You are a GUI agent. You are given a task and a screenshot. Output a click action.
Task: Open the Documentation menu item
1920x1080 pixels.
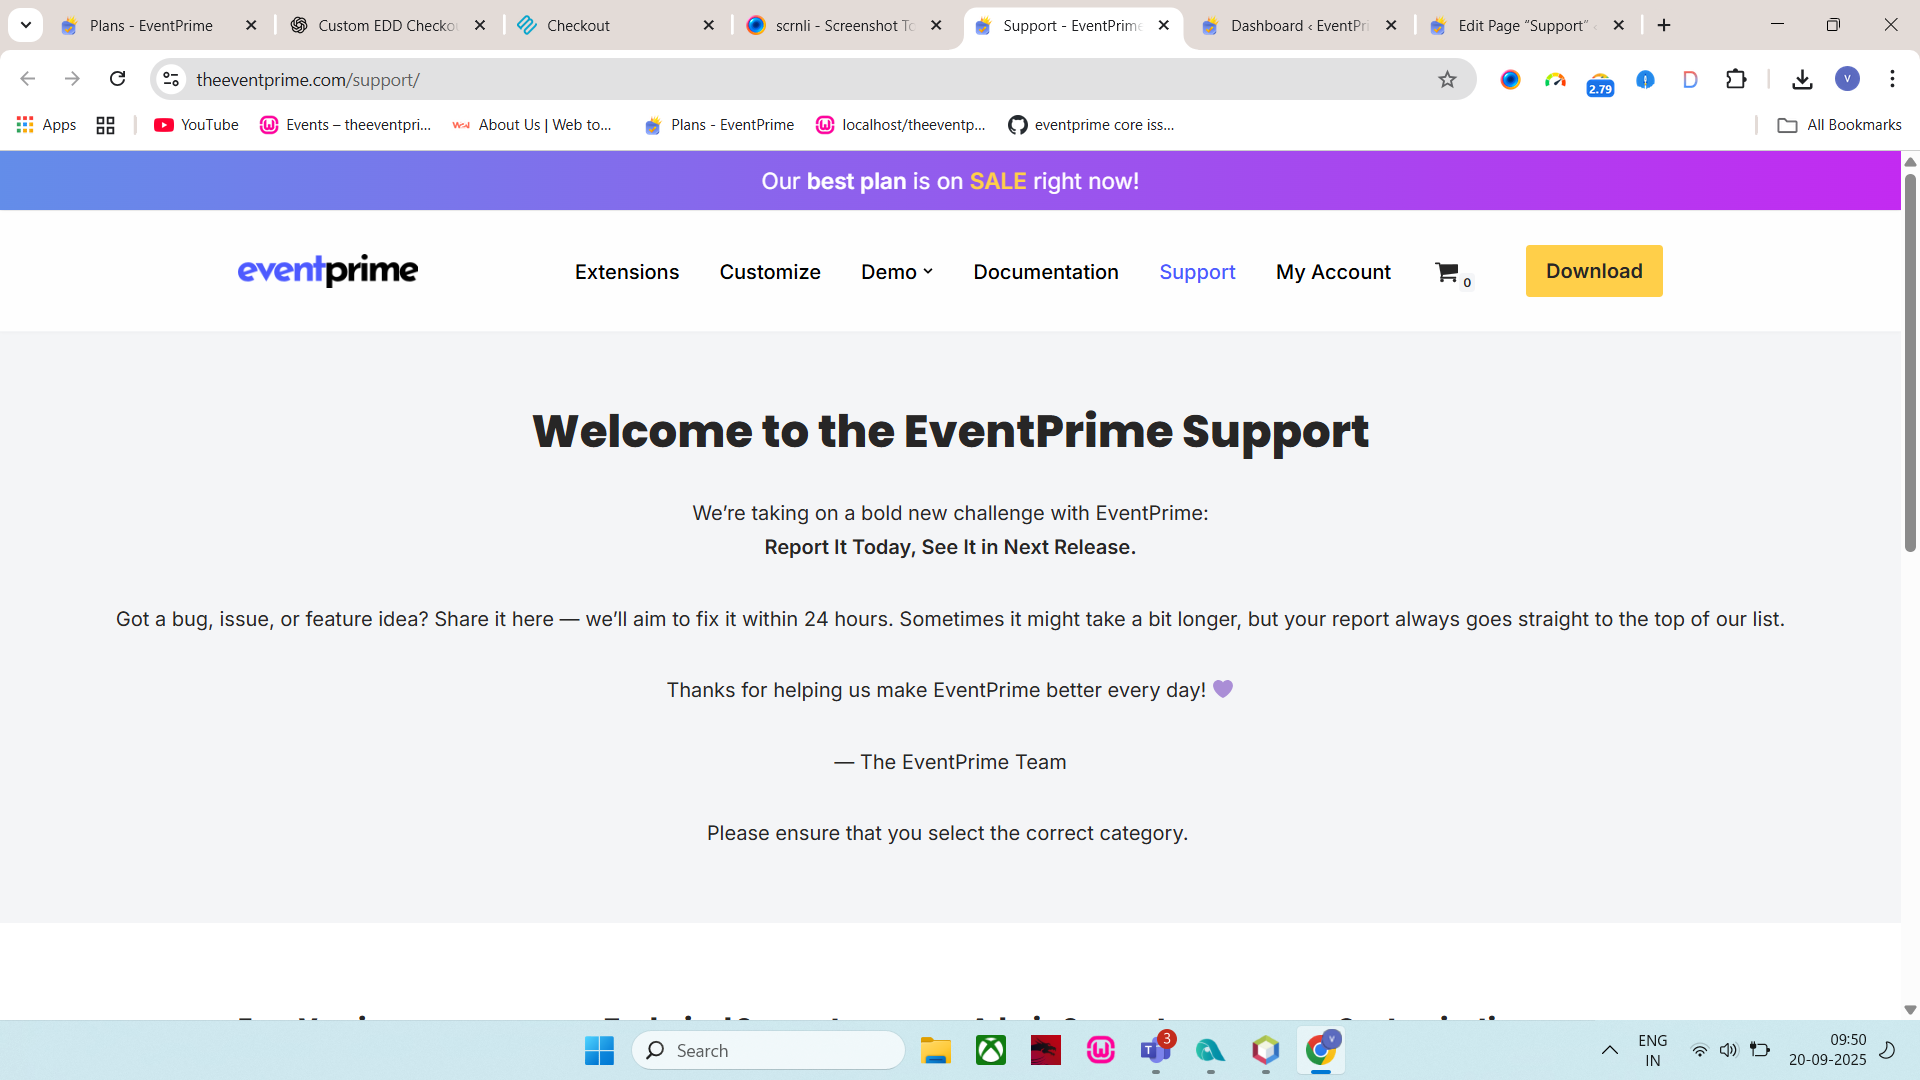point(1045,272)
